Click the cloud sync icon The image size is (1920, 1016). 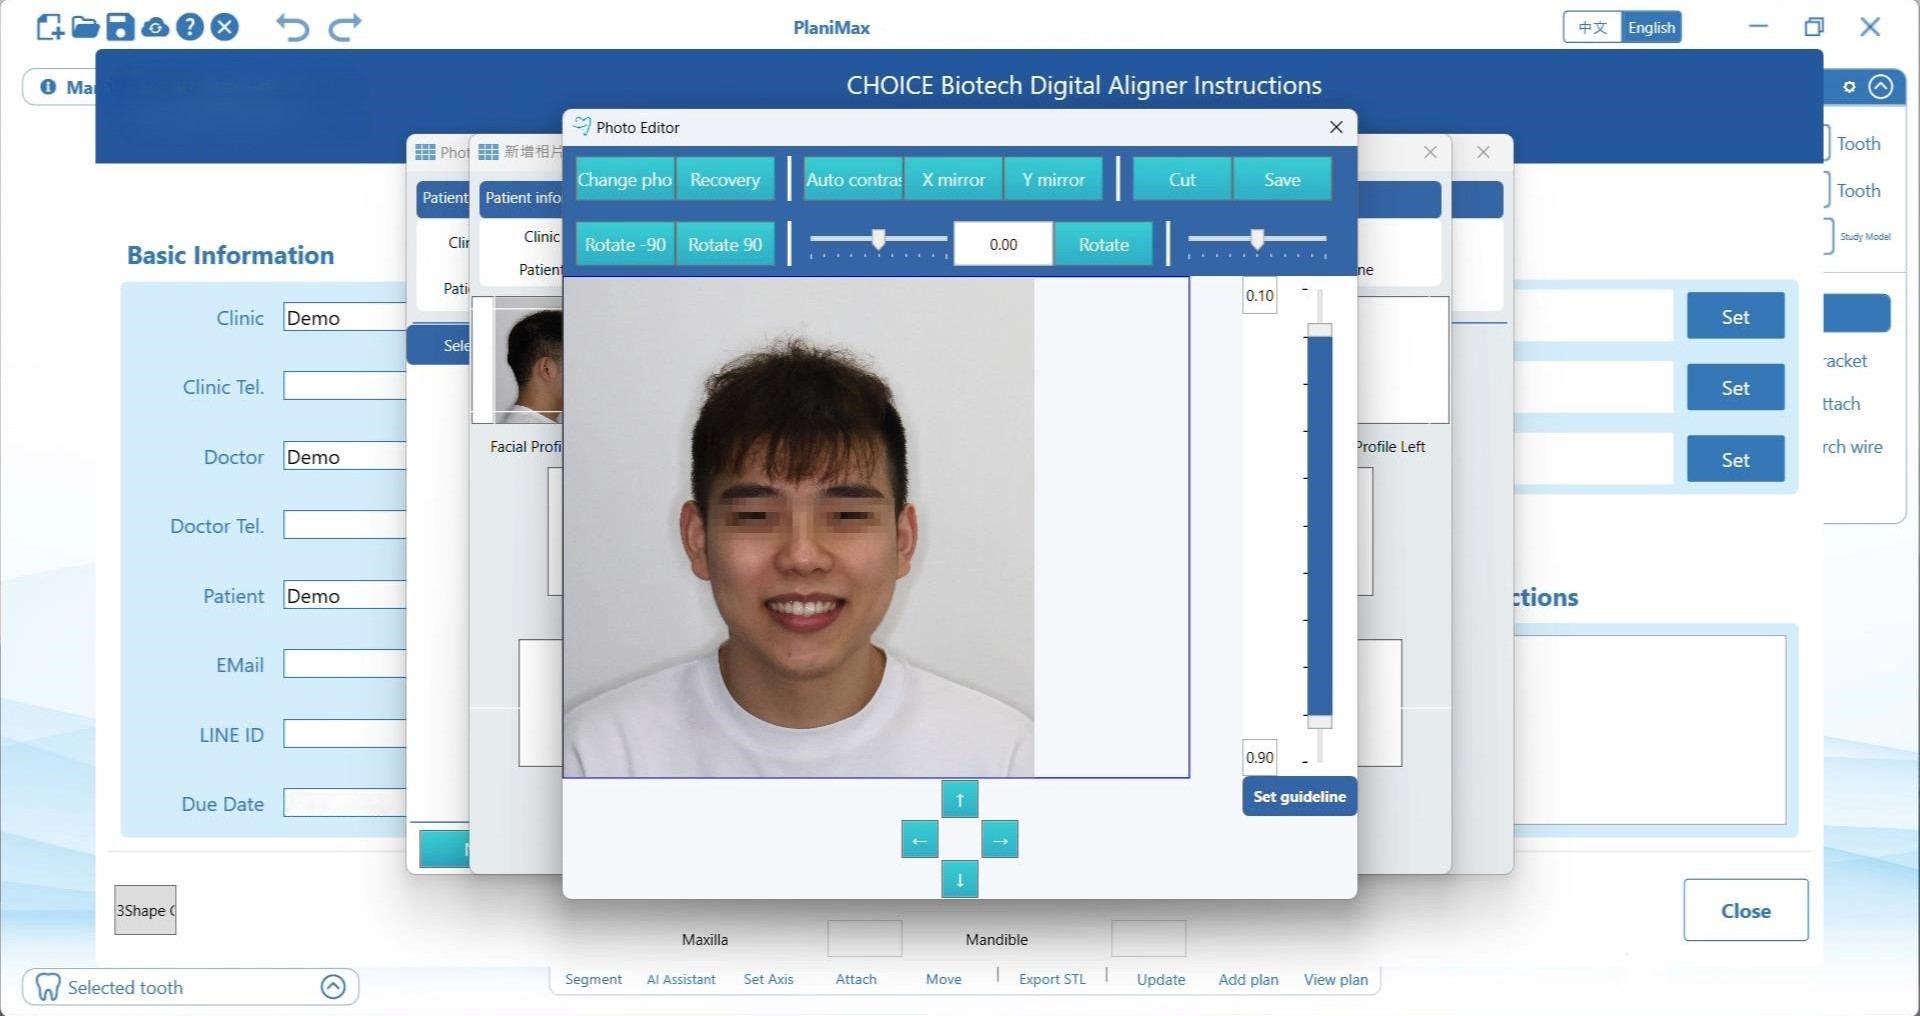tap(155, 27)
